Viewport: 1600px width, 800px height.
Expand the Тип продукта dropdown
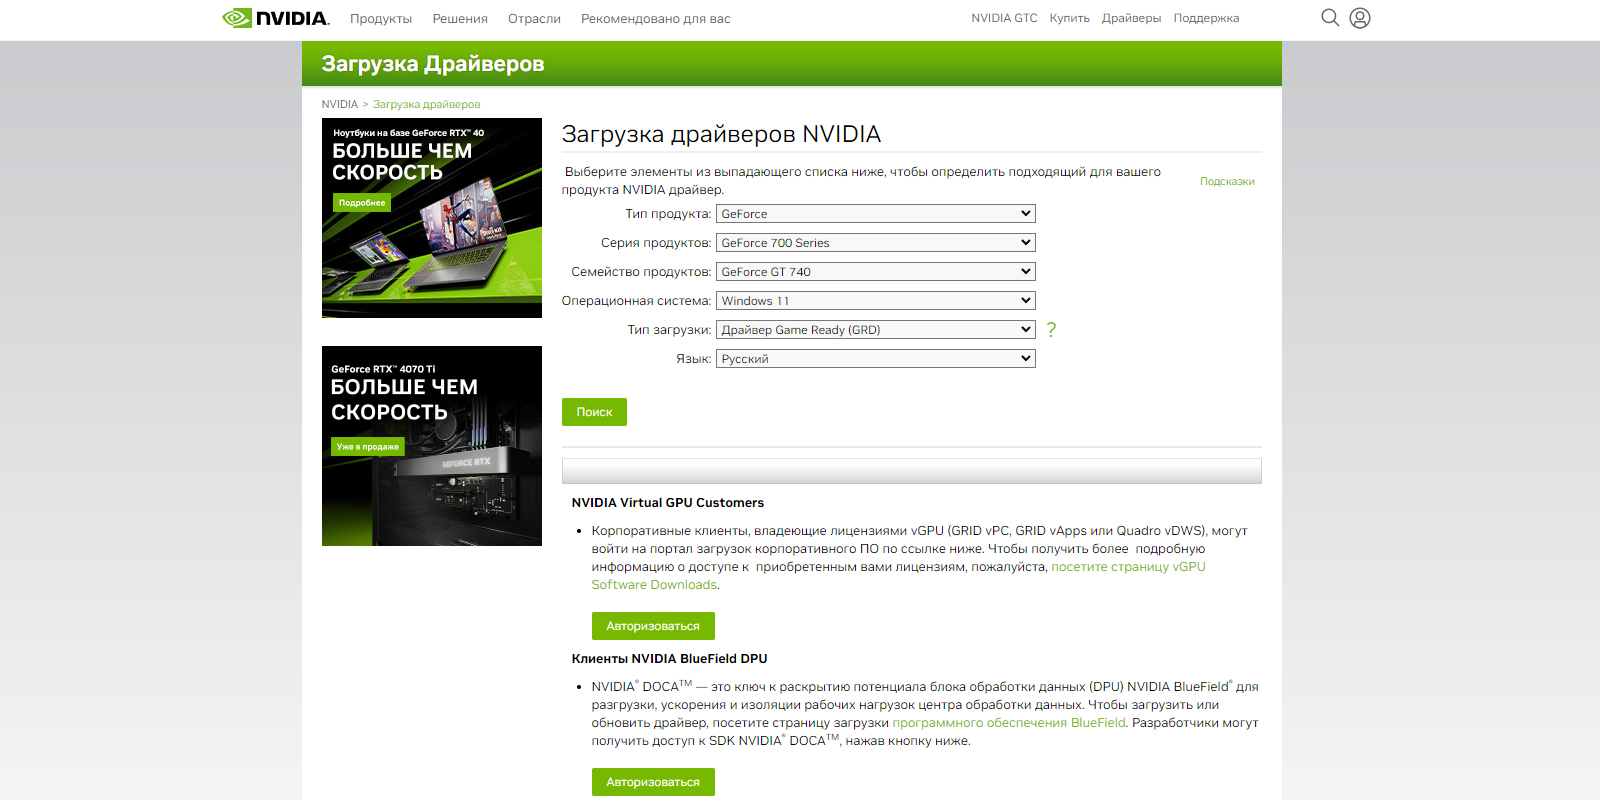click(875, 214)
